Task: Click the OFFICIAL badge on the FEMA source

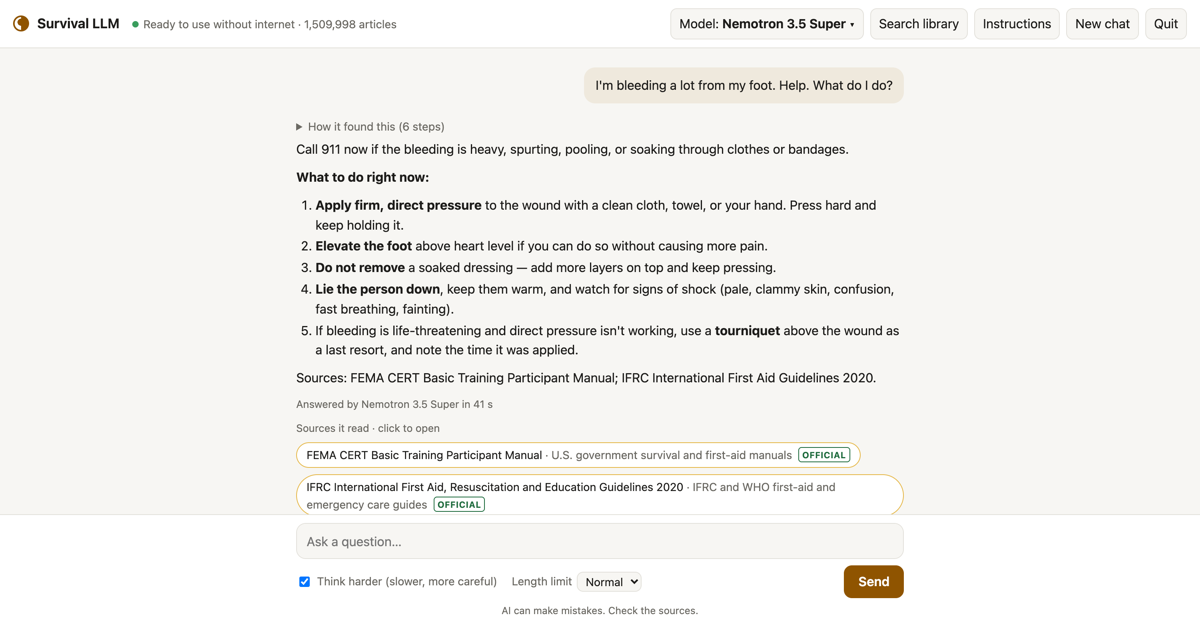Action: click(x=824, y=455)
